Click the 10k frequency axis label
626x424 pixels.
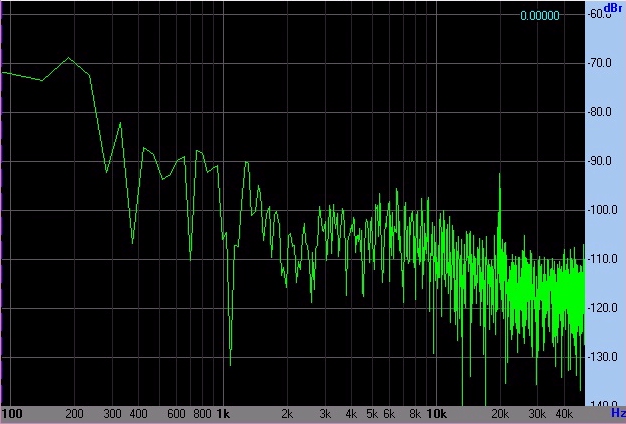[436, 414]
